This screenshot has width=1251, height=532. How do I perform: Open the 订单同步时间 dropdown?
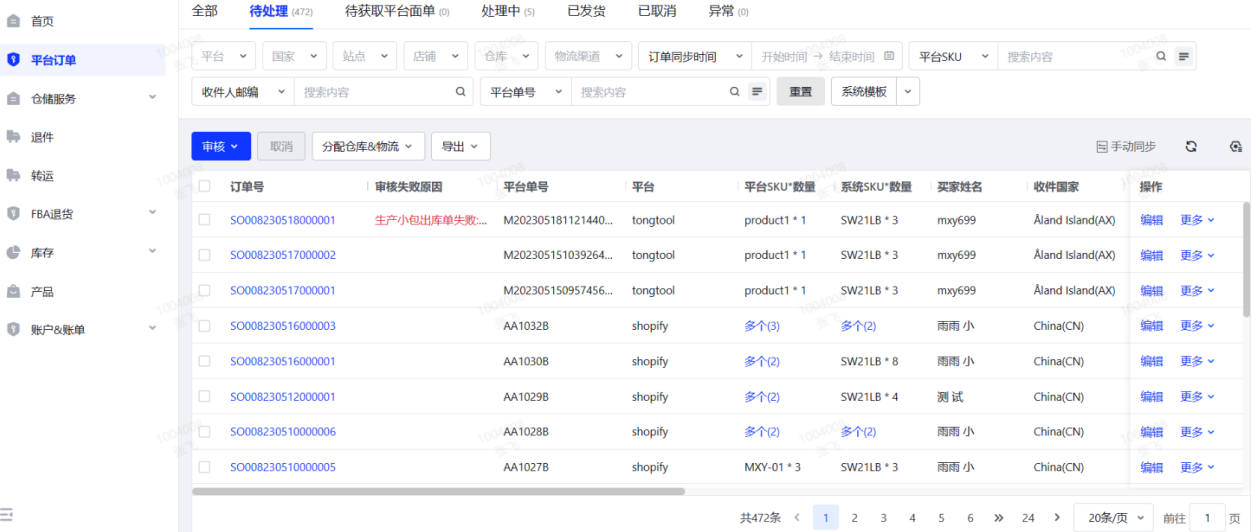pos(695,56)
